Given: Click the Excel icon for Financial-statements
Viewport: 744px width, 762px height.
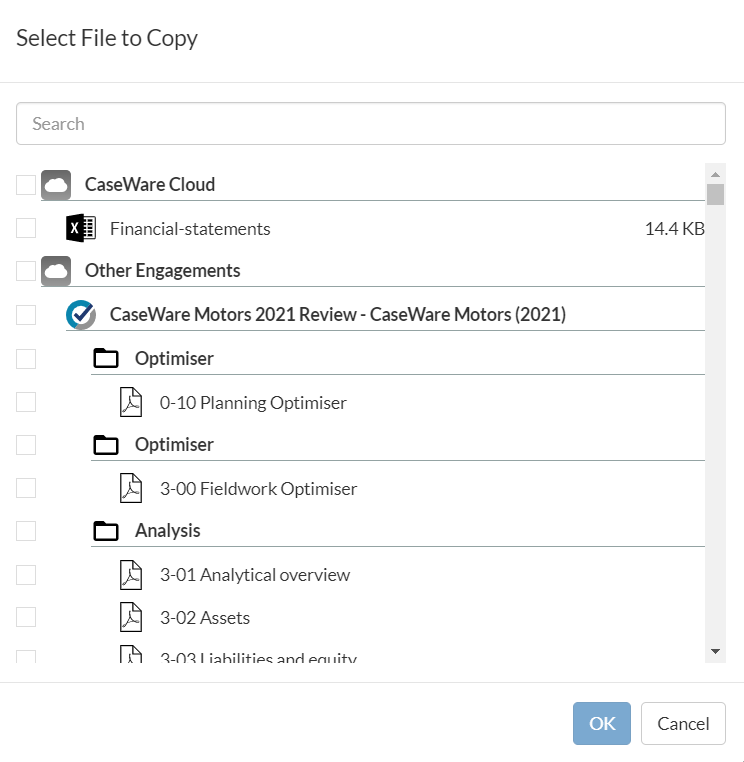Looking at the screenshot, I should (x=80, y=228).
